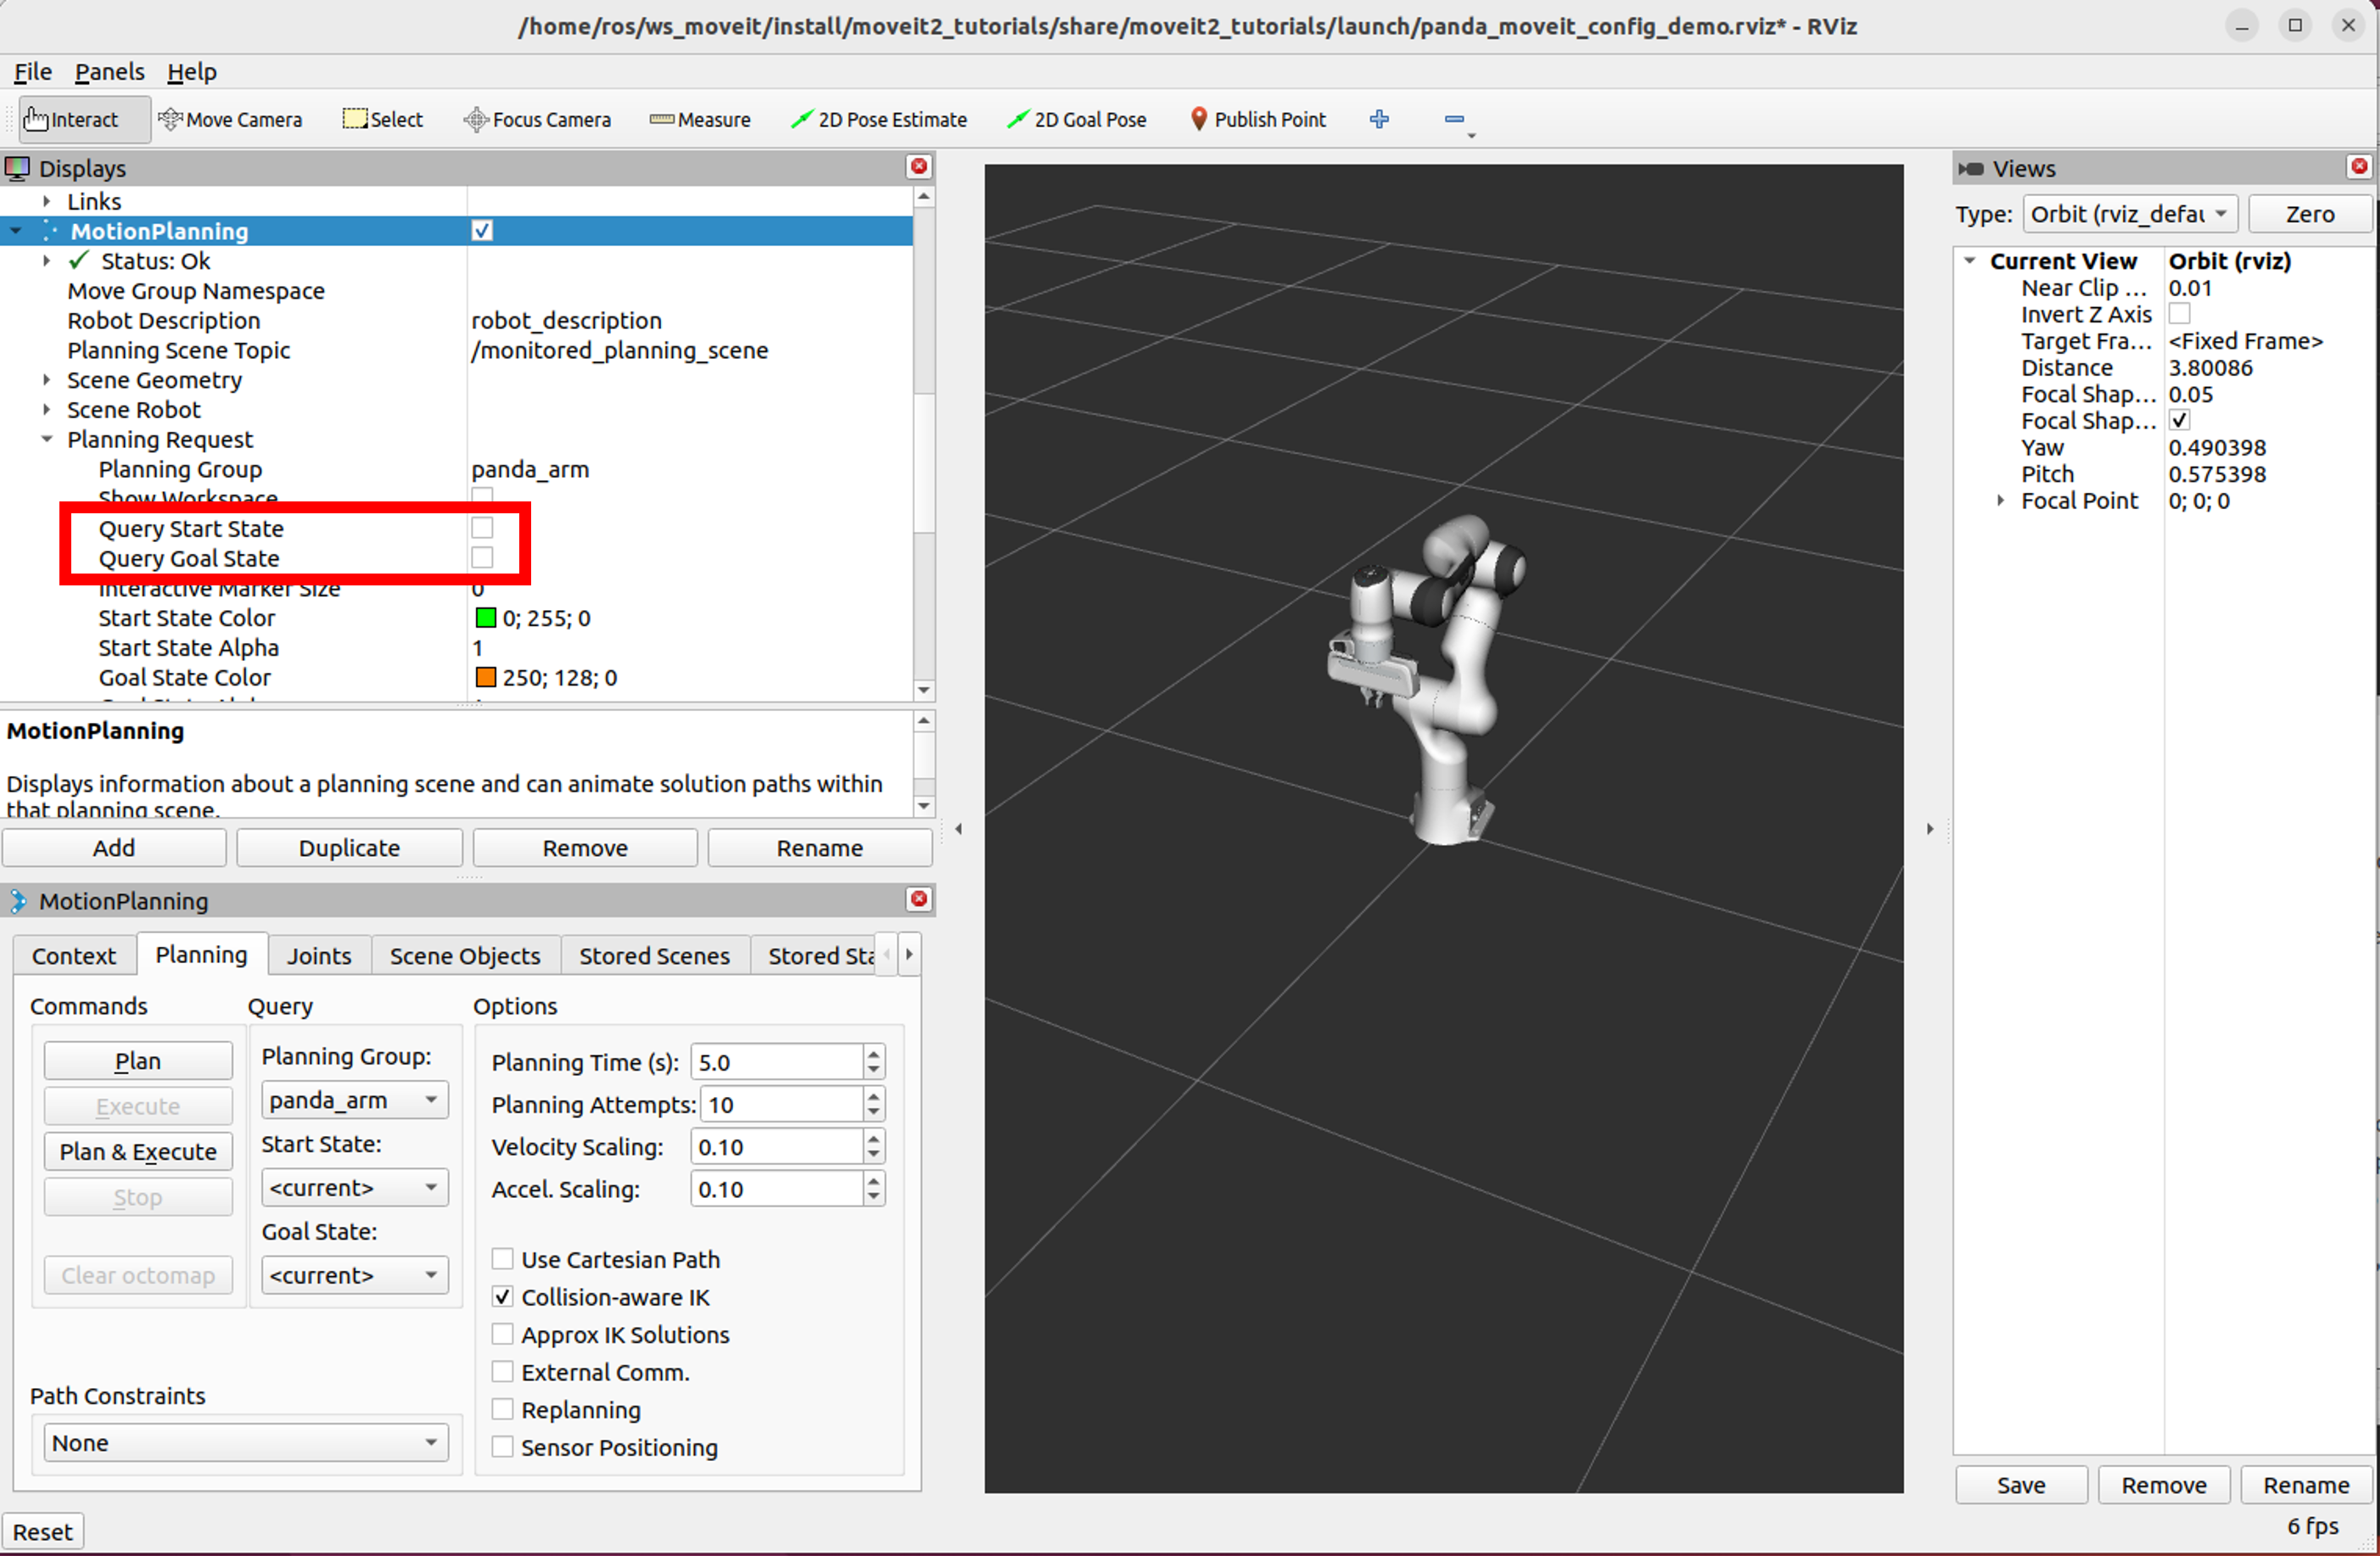The width and height of the screenshot is (2380, 1556).
Task: Expand the Status: Ok row
Action: (46, 261)
